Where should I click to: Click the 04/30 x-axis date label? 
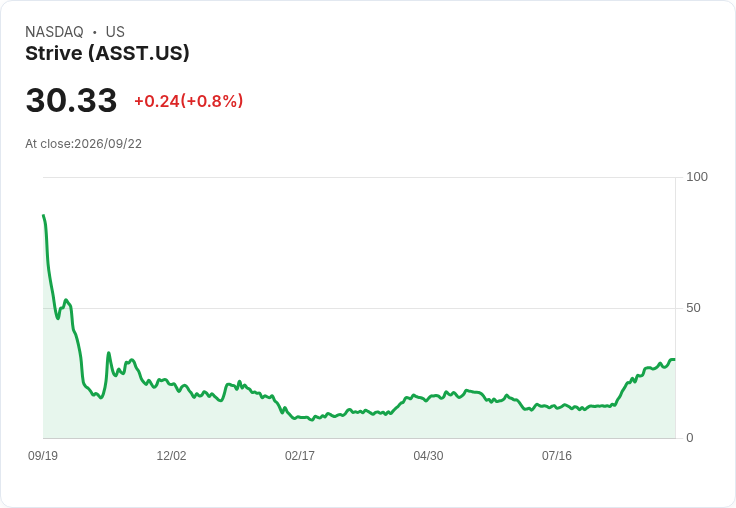(428, 455)
